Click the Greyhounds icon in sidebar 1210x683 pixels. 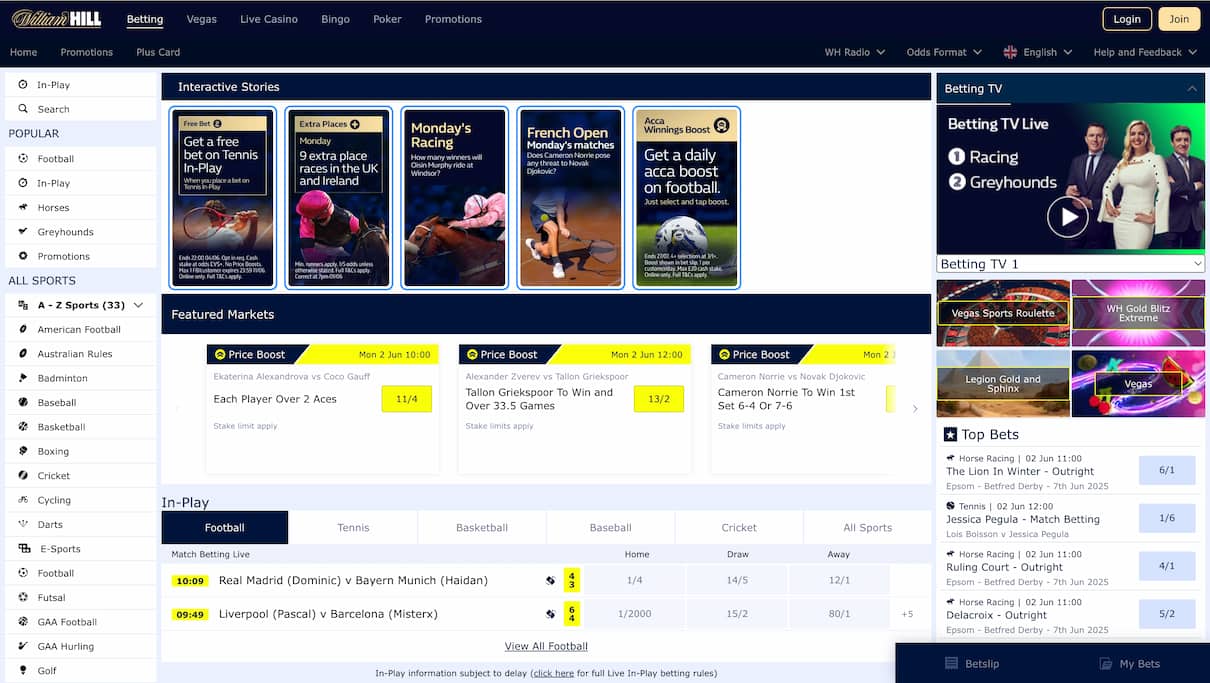pos(23,231)
